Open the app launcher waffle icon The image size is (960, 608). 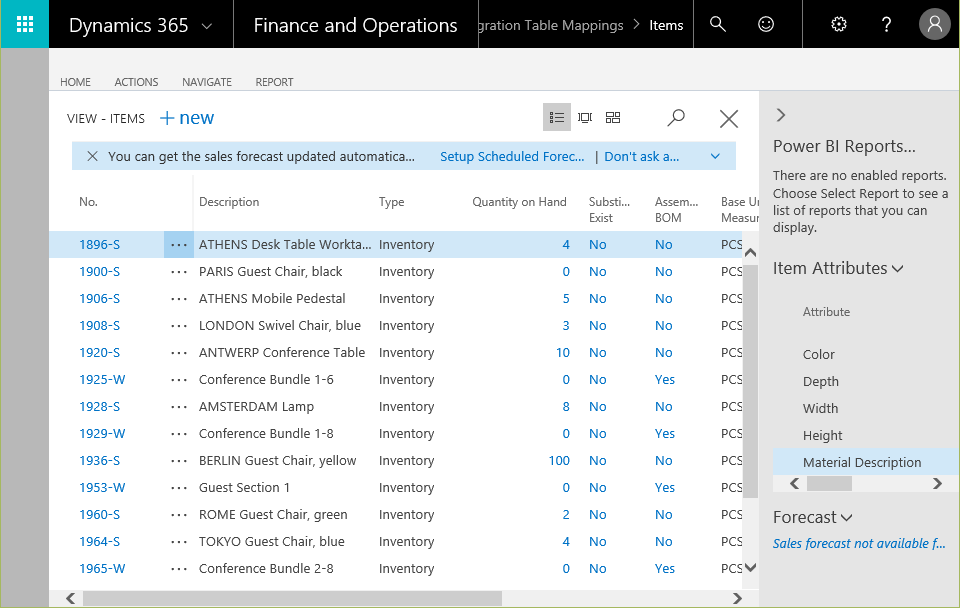[24, 24]
